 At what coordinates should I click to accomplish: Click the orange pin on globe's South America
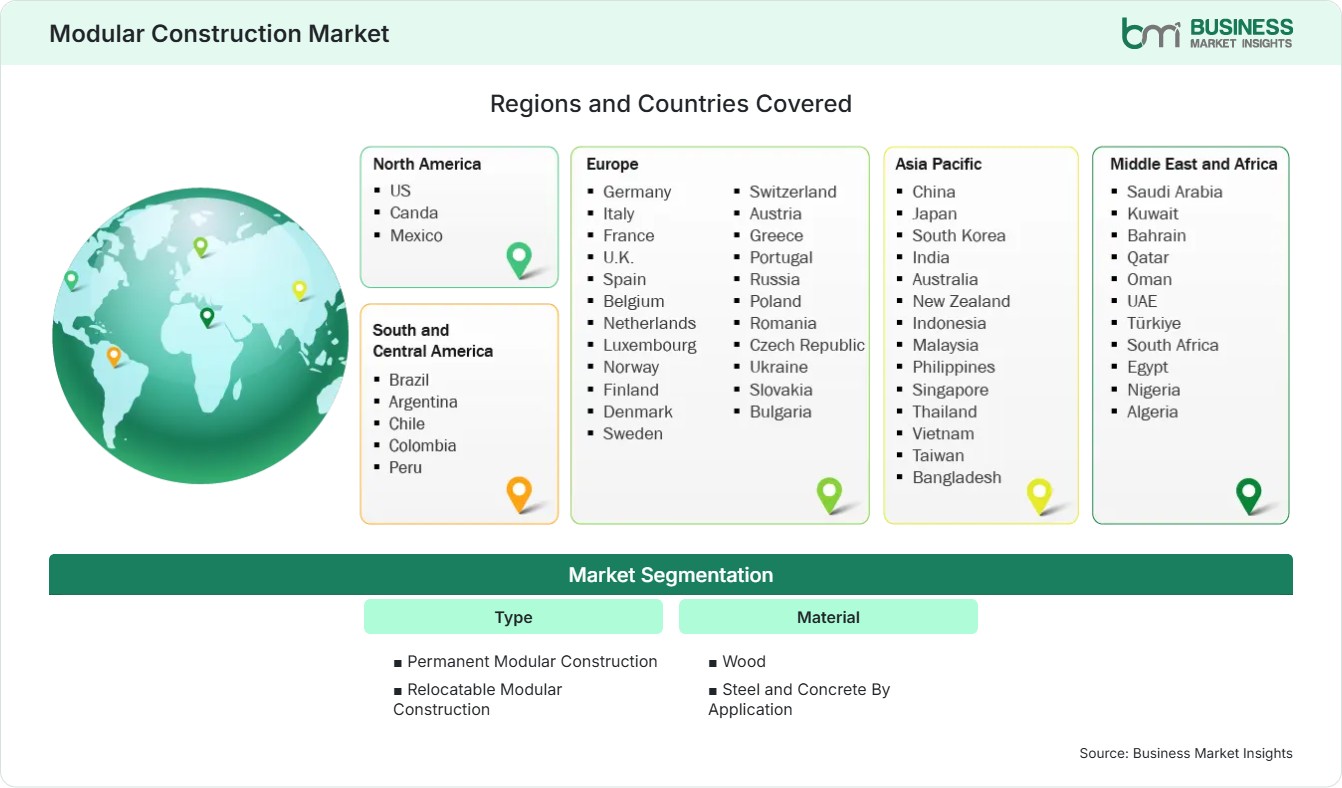coord(114,356)
